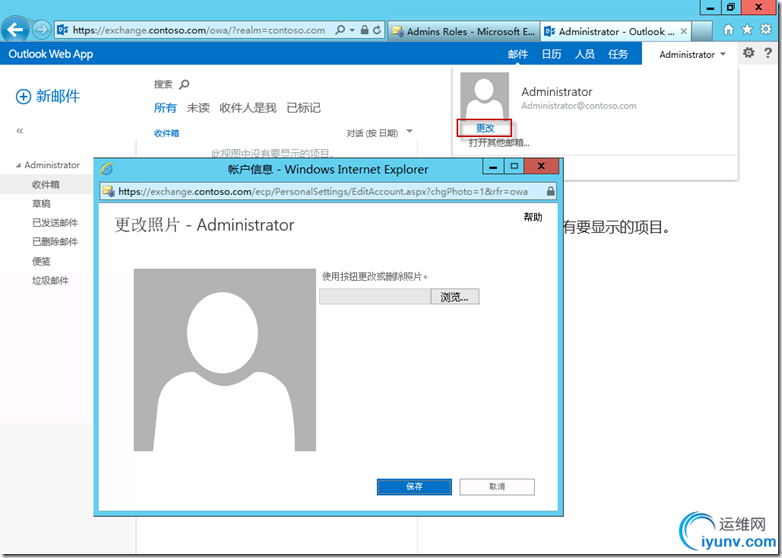Open the browser Home icon
Screen dimensions: 782x558
pyautogui.click(x=729, y=29)
